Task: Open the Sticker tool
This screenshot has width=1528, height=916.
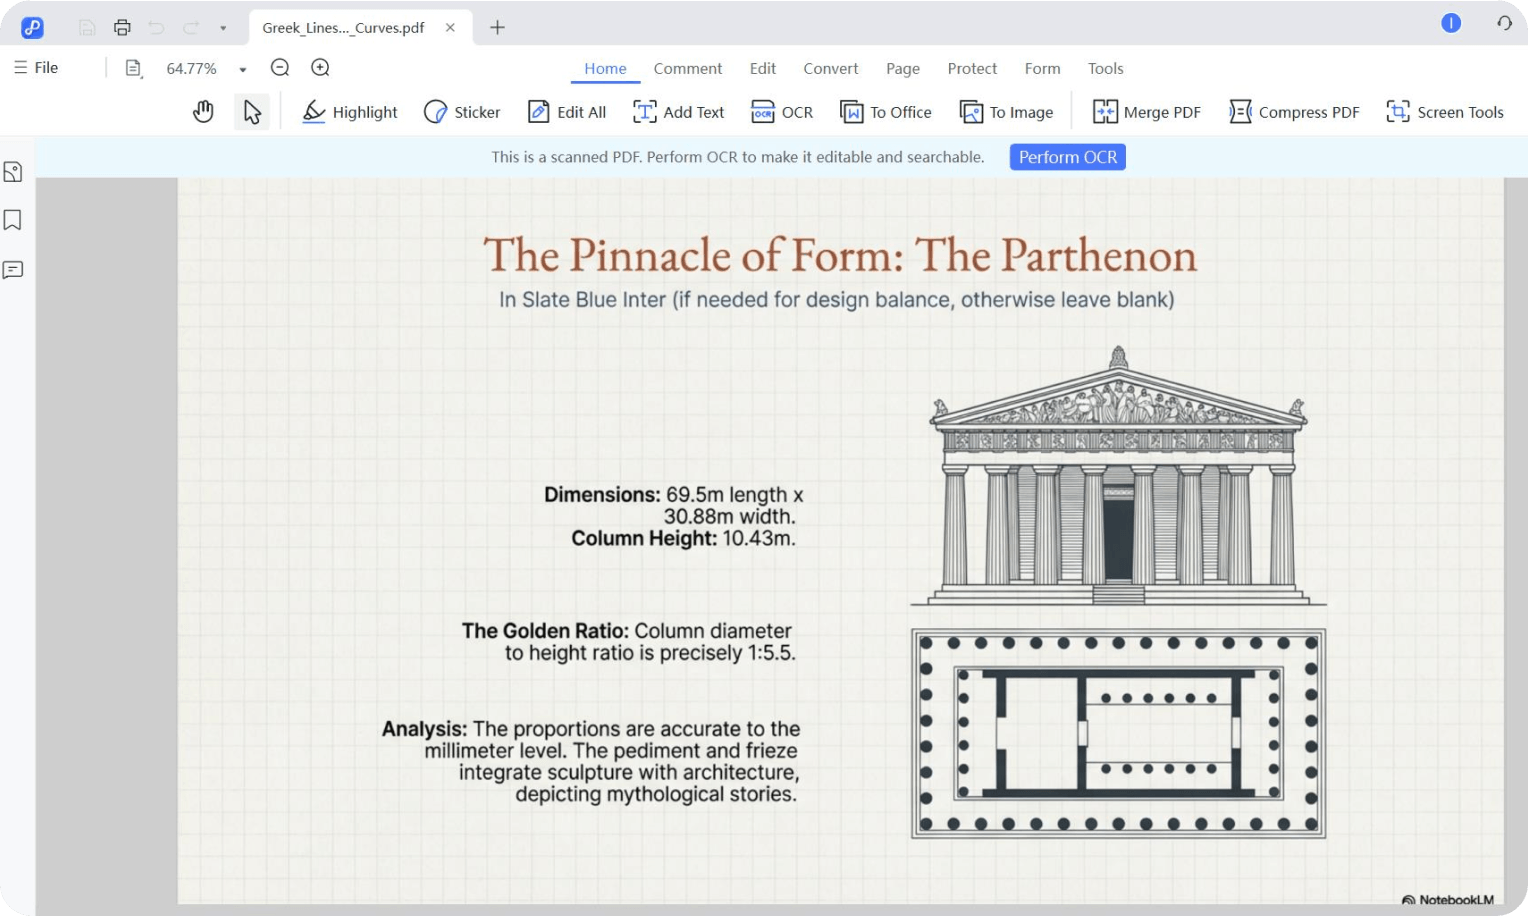Action: pyautogui.click(x=461, y=111)
